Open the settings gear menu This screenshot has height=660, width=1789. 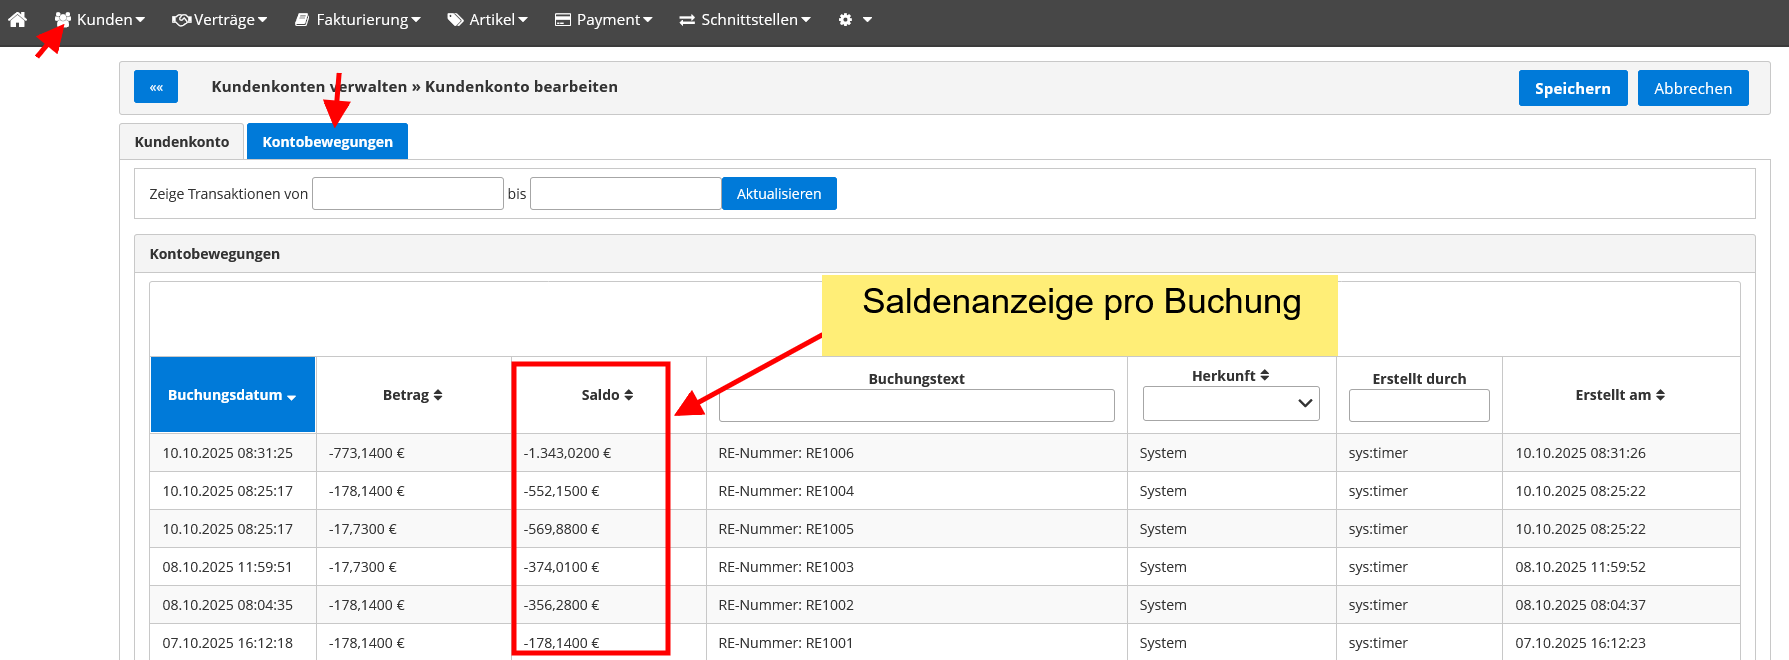854,19
